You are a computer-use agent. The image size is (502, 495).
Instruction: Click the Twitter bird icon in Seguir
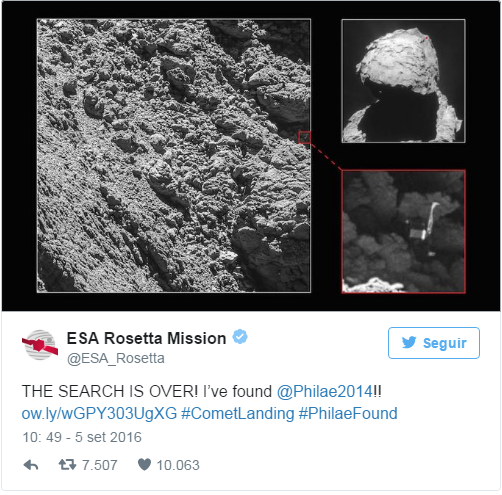click(409, 342)
